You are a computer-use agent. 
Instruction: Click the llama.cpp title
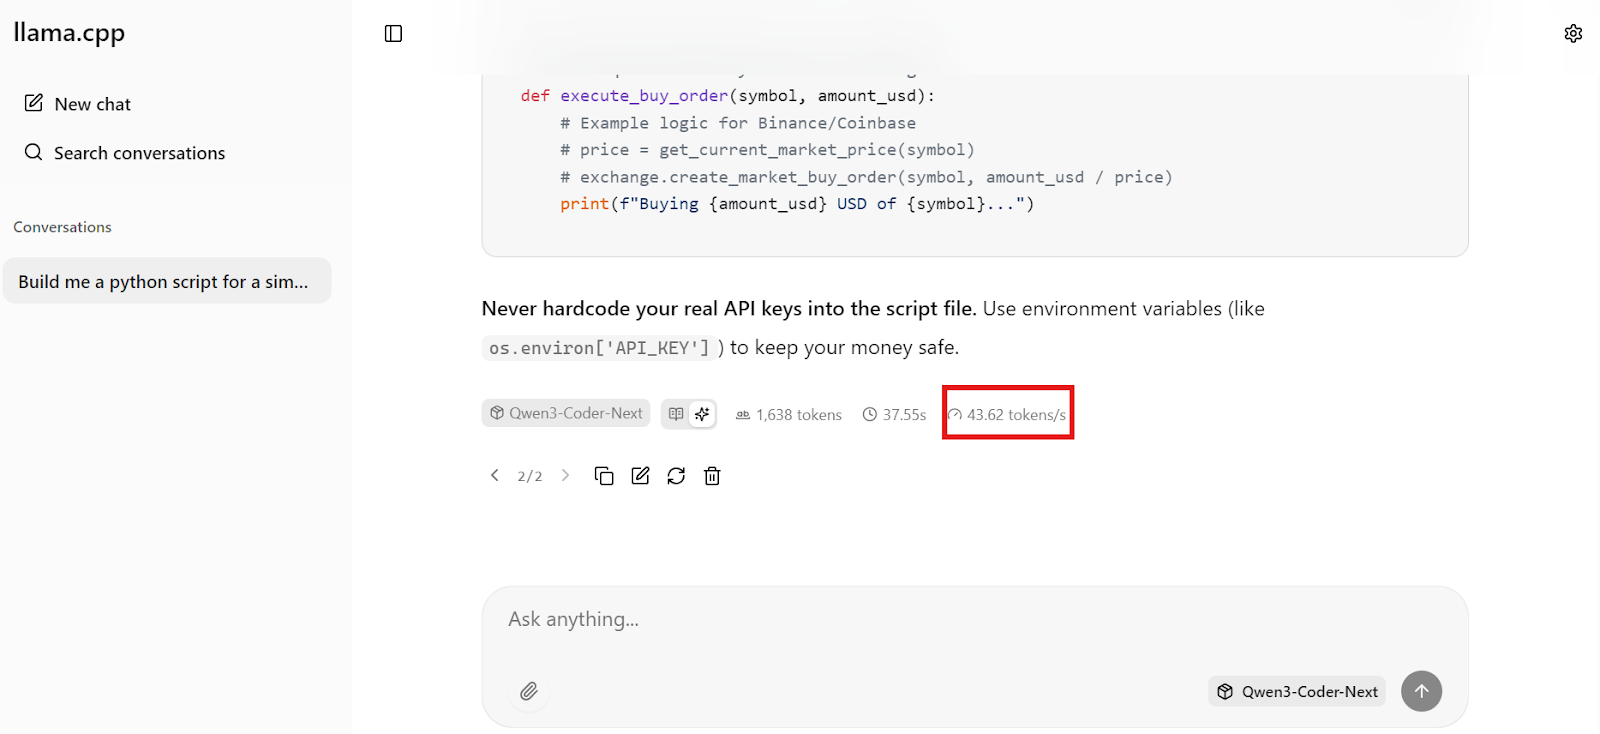point(69,33)
